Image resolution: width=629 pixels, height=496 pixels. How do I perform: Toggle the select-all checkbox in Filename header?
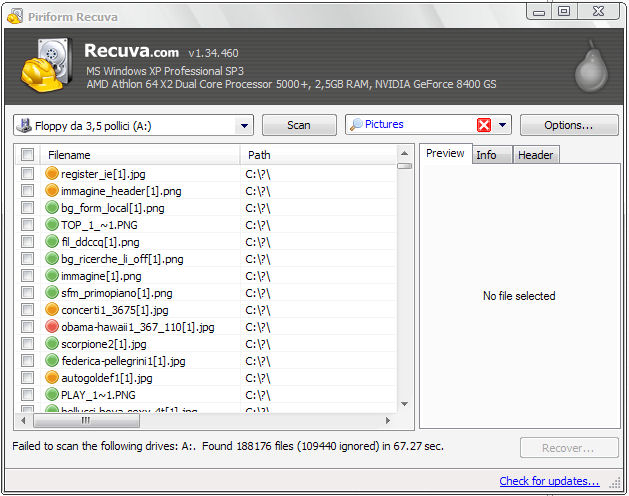coord(27,154)
